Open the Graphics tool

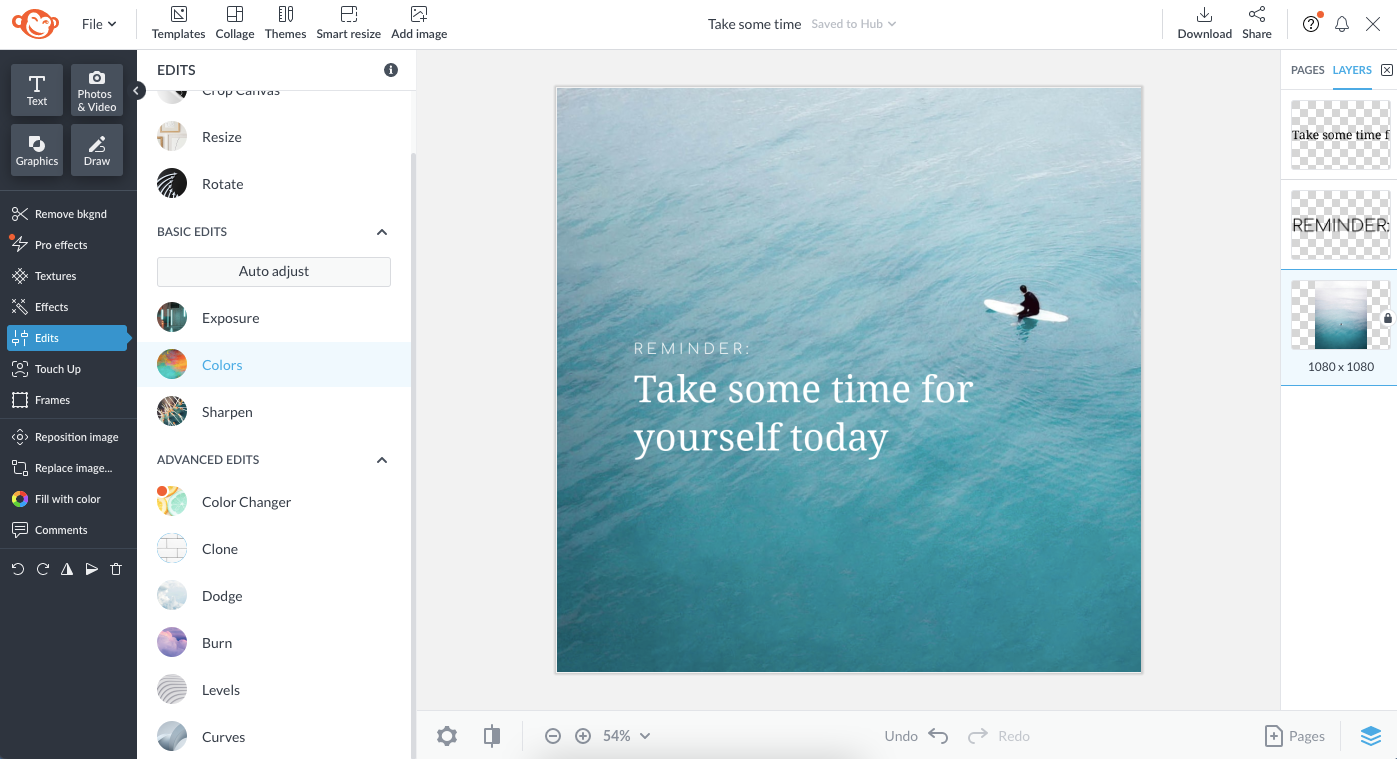(x=37, y=150)
